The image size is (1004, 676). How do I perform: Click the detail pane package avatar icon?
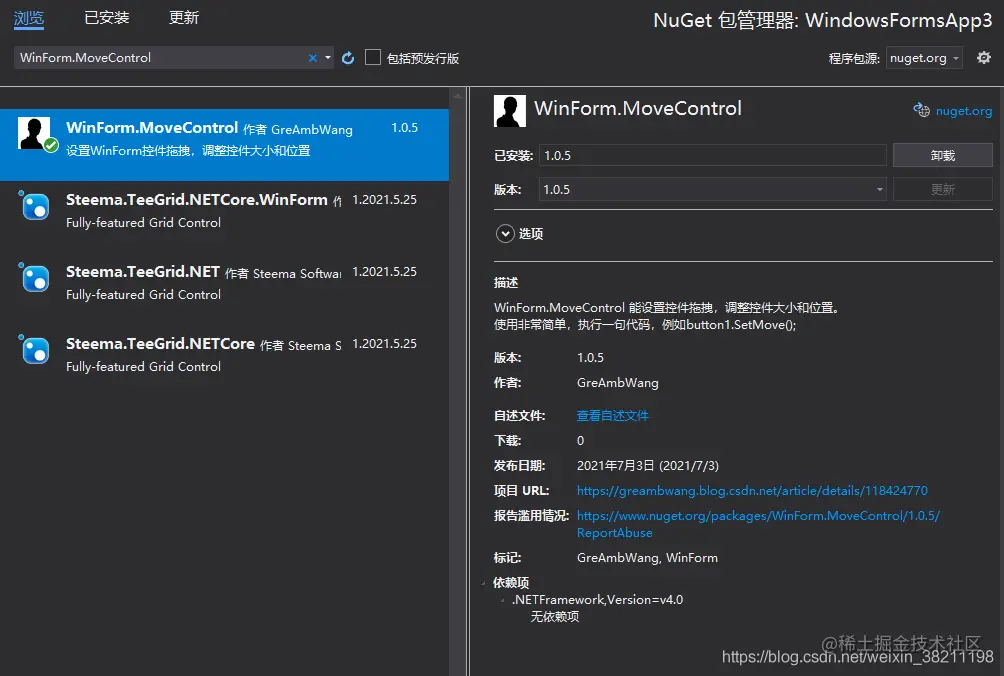[510, 111]
